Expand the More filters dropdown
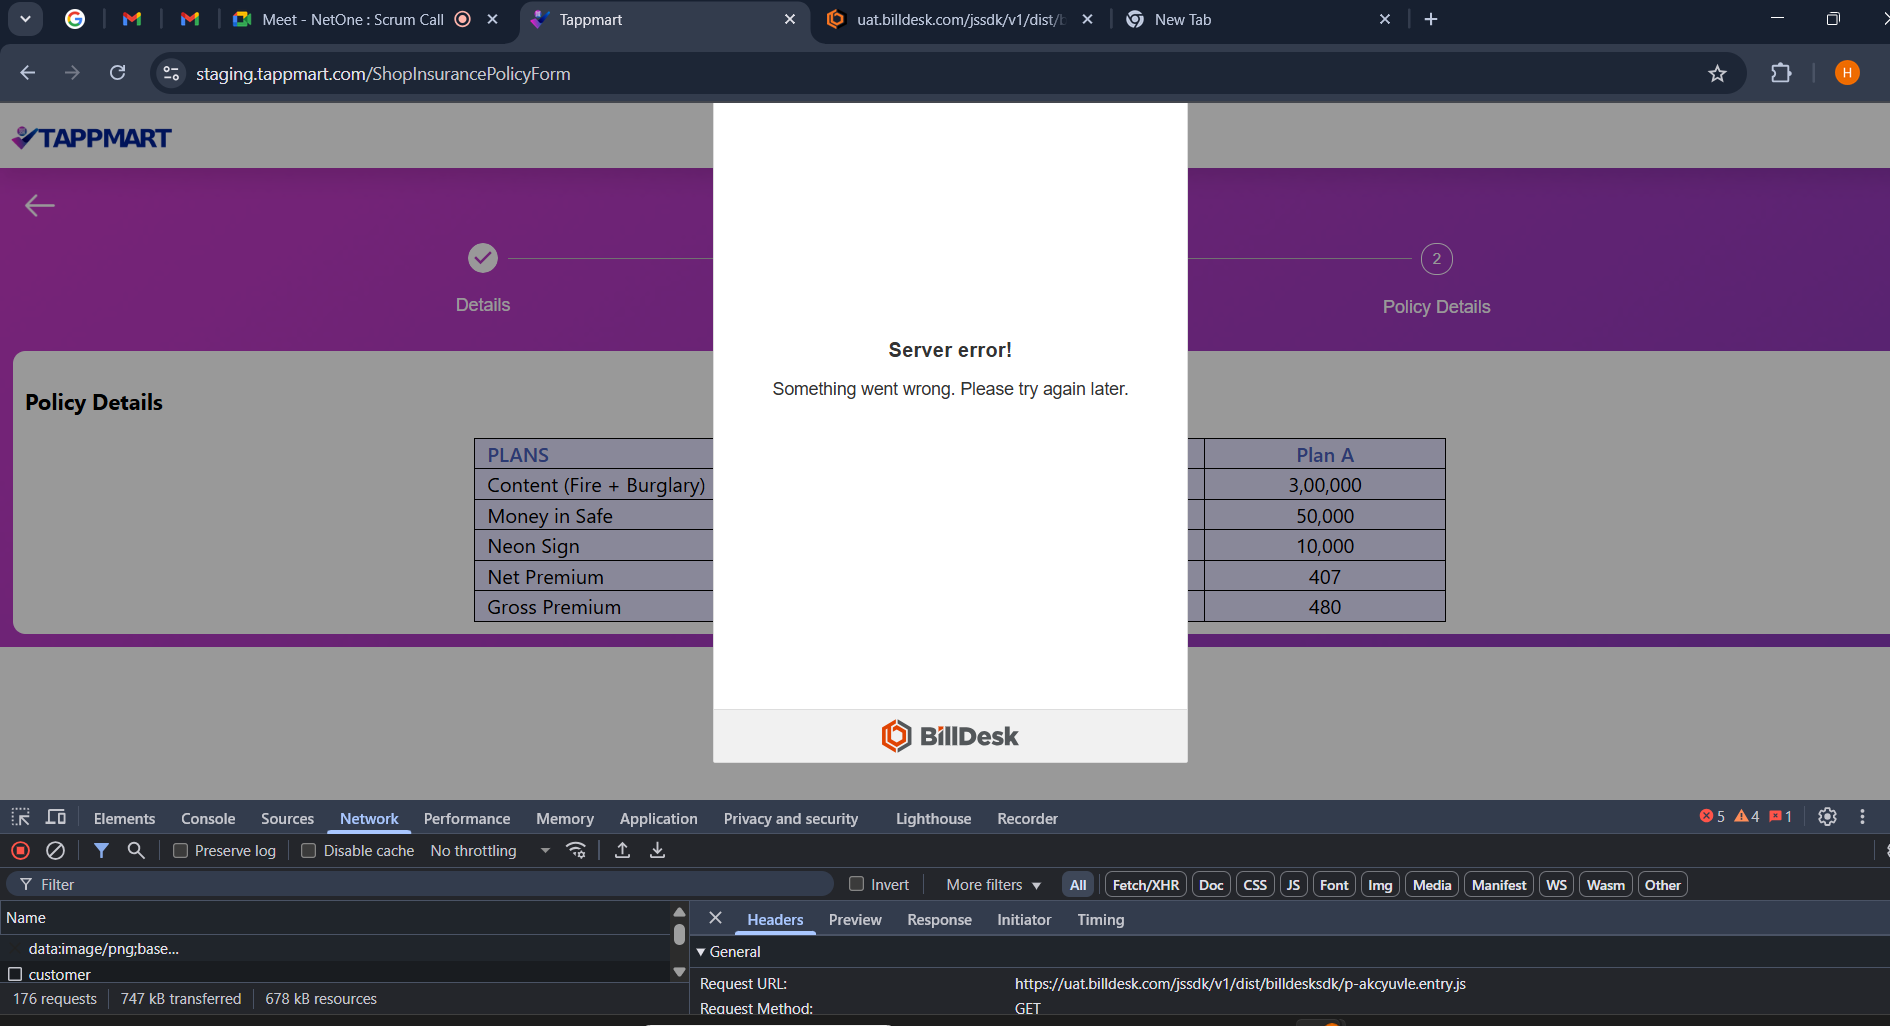This screenshot has height=1026, width=1890. pos(993,885)
